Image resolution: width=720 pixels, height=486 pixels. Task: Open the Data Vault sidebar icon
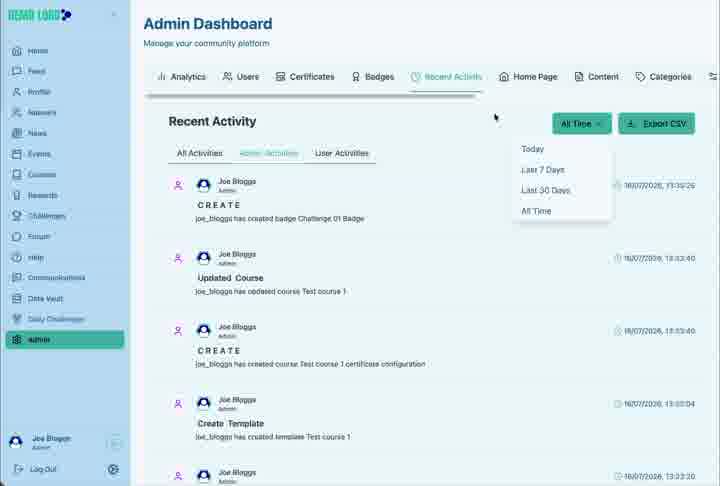(17, 299)
